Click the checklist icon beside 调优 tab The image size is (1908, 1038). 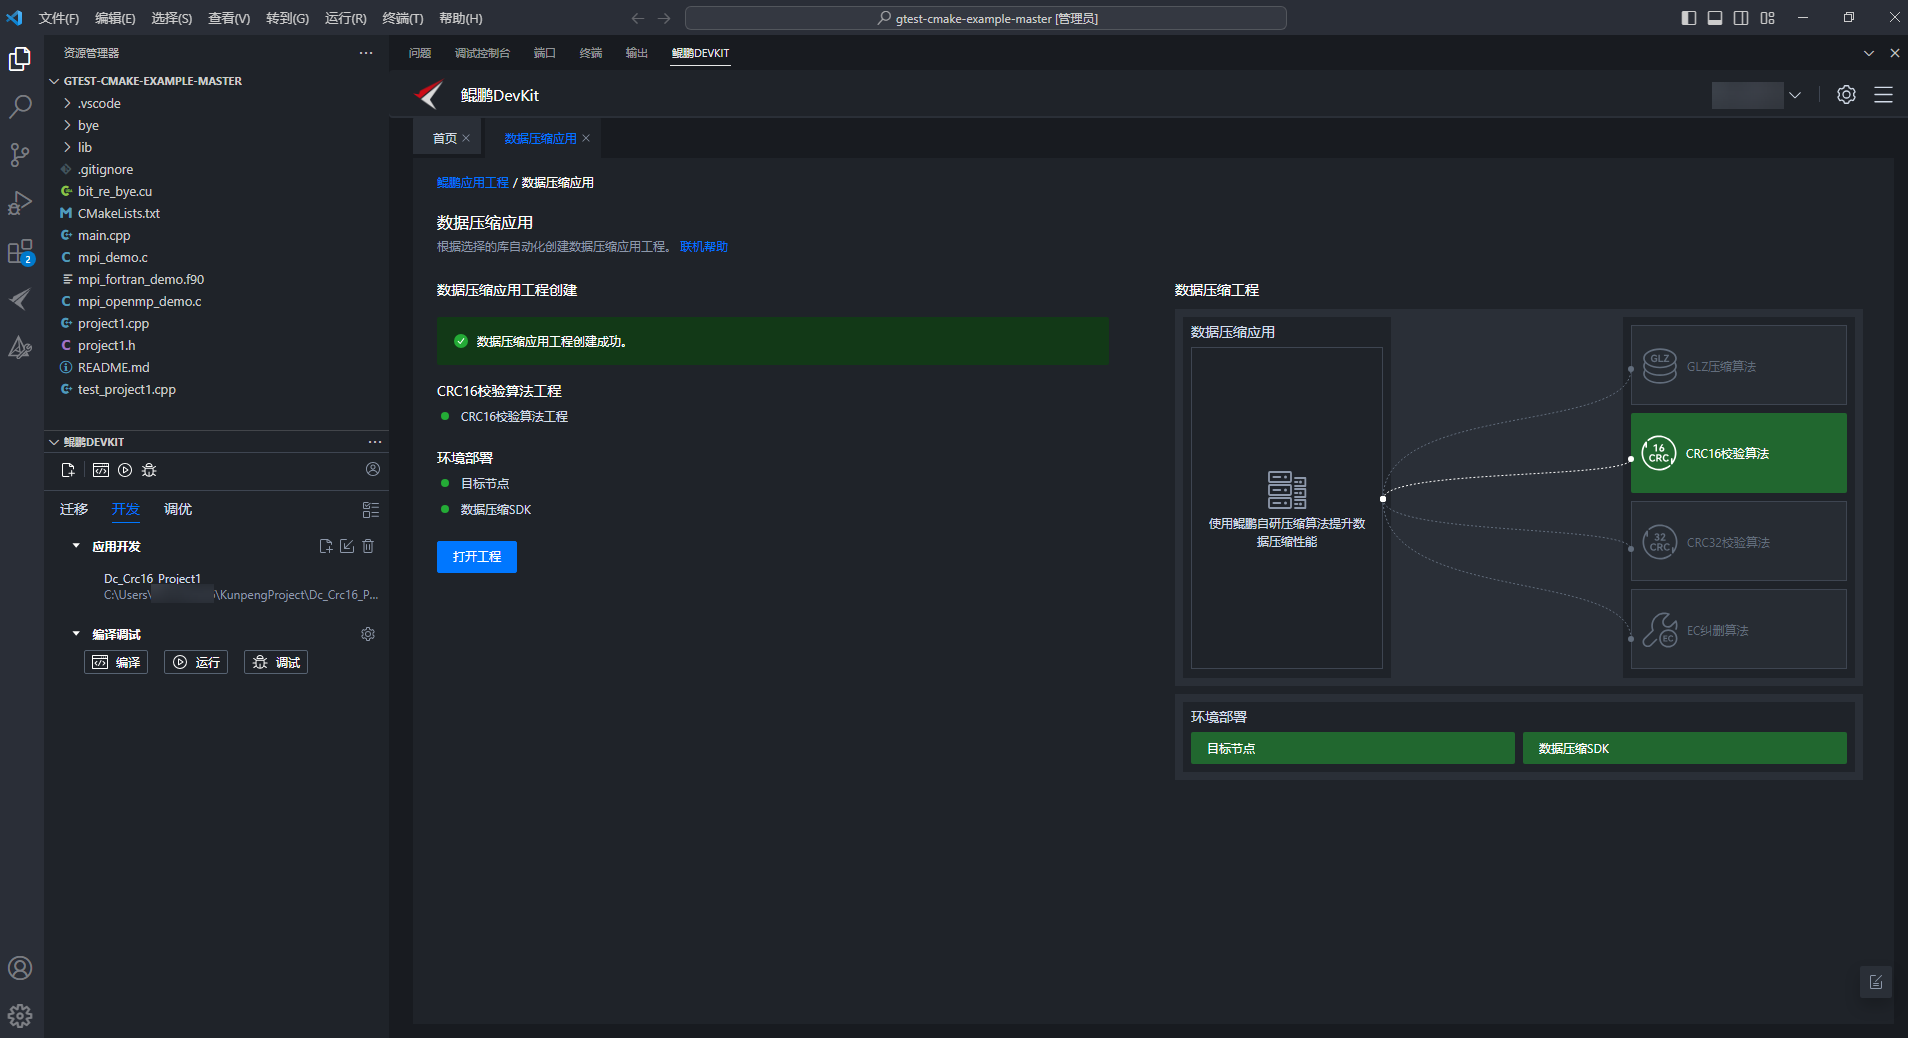pyautogui.click(x=371, y=510)
